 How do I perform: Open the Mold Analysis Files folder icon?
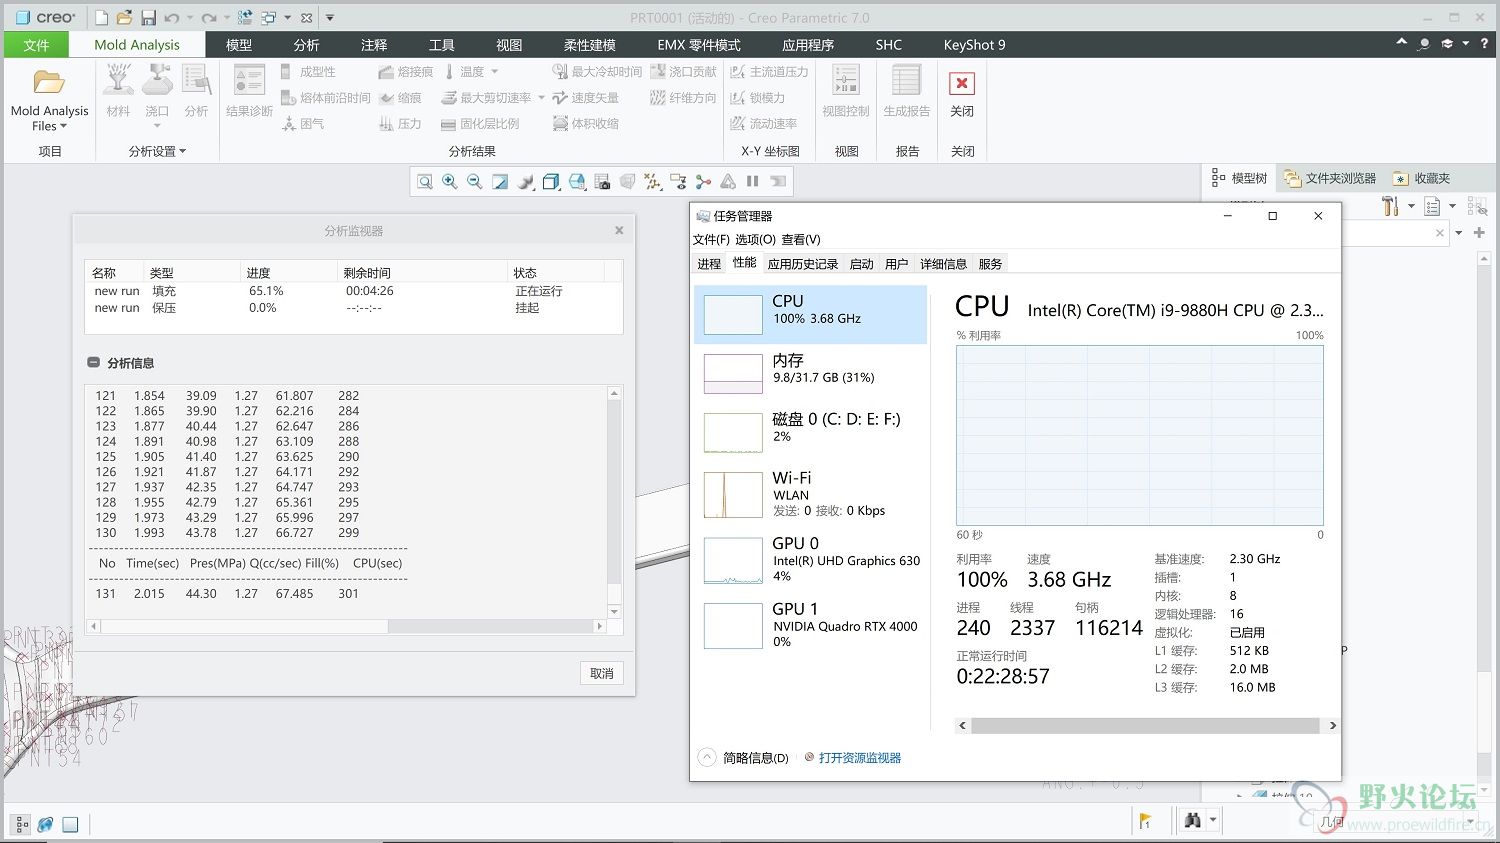tap(49, 82)
